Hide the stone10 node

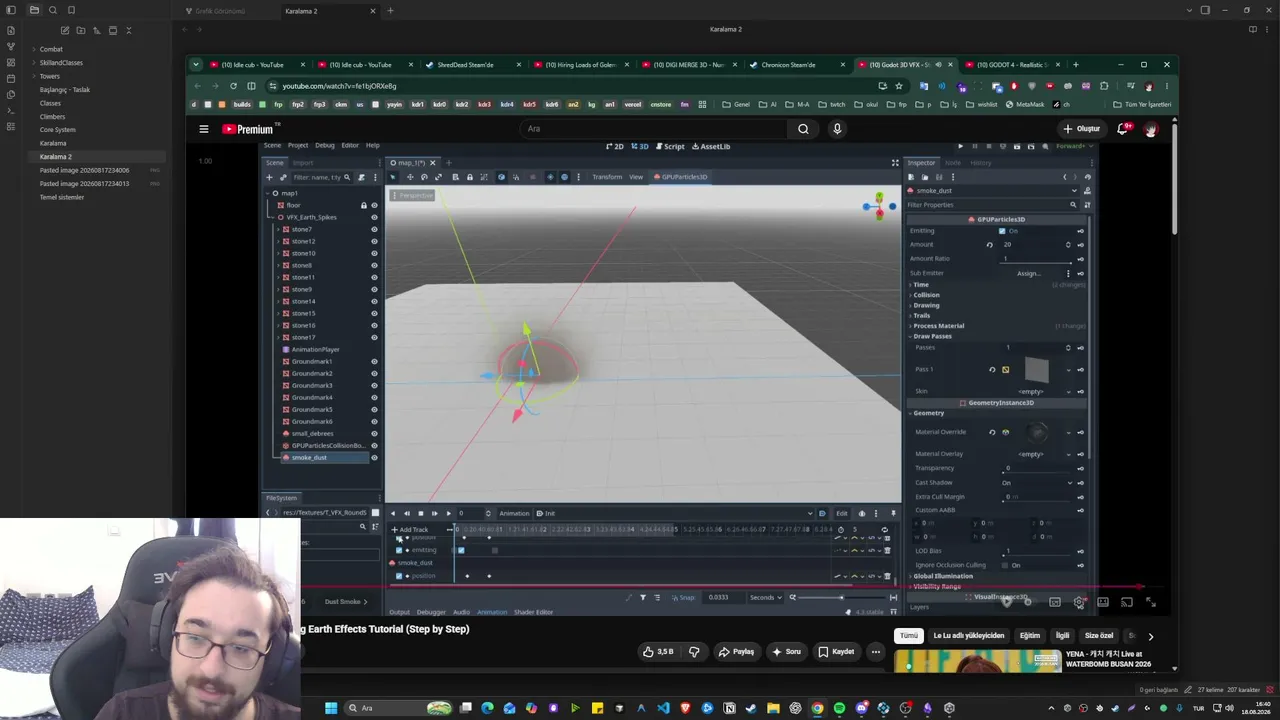click(x=375, y=253)
